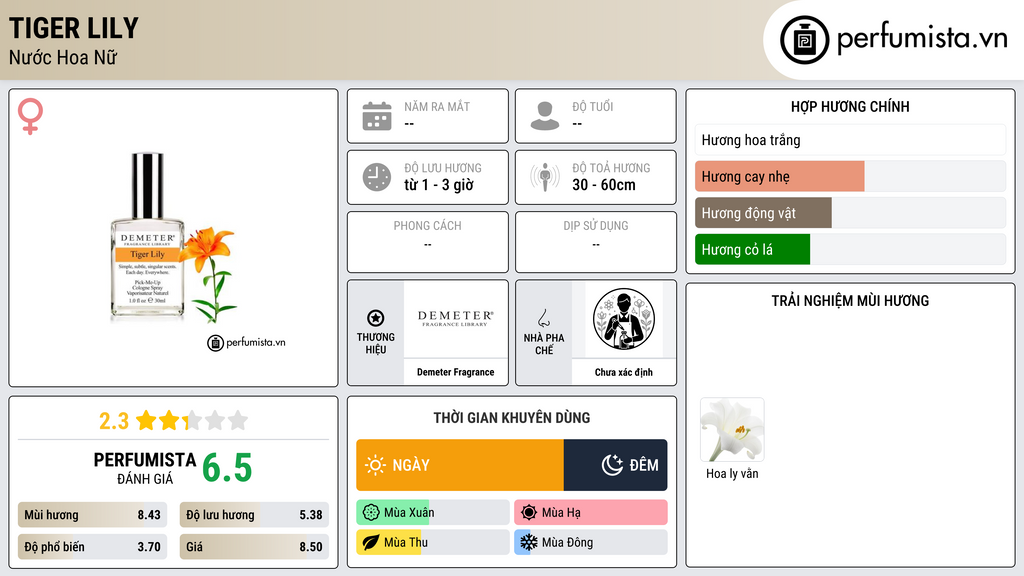The height and width of the screenshot is (576, 1024).
Task: Click the last grey rating star
Action: [238, 420]
